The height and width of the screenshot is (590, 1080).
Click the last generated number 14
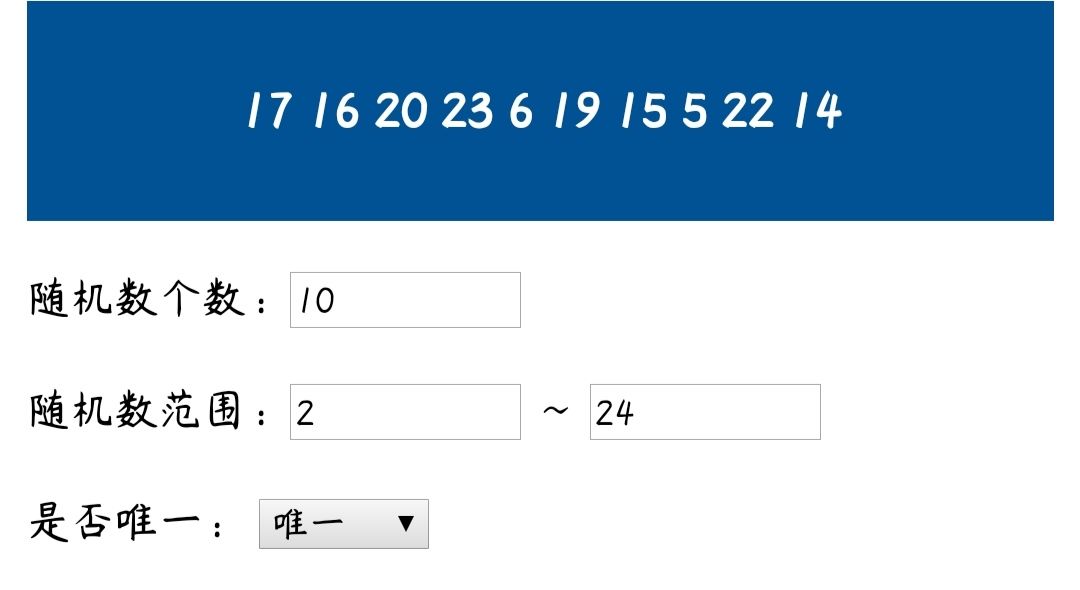[818, 110]
